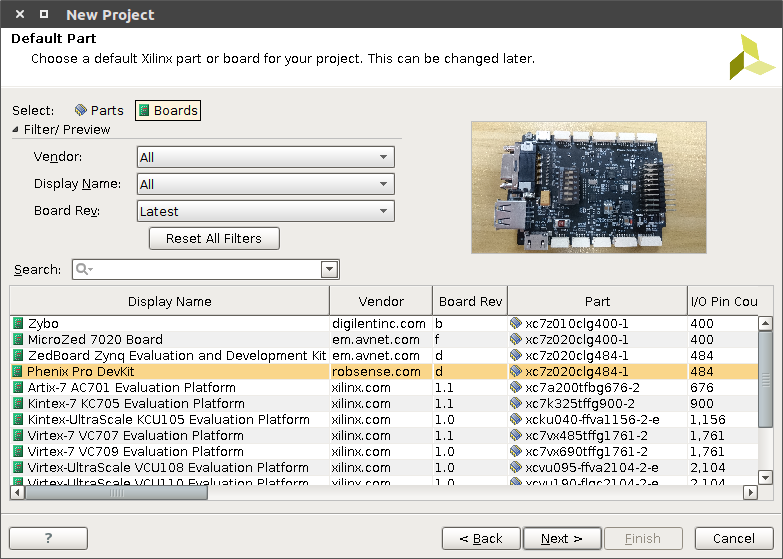Sort by Vendor column header
783x559 pixels.
[x=381, y=301]
